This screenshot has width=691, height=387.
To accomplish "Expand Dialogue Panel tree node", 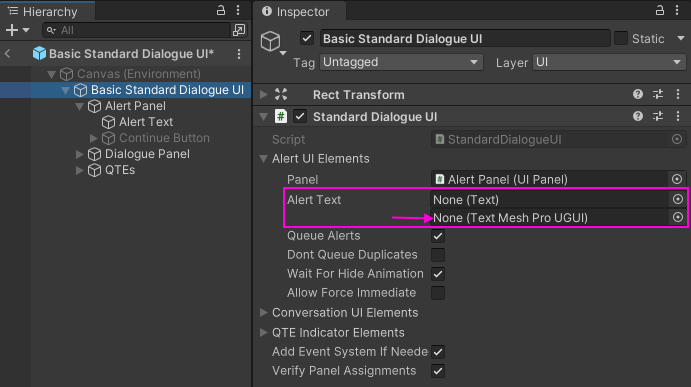I will point(79,154).
